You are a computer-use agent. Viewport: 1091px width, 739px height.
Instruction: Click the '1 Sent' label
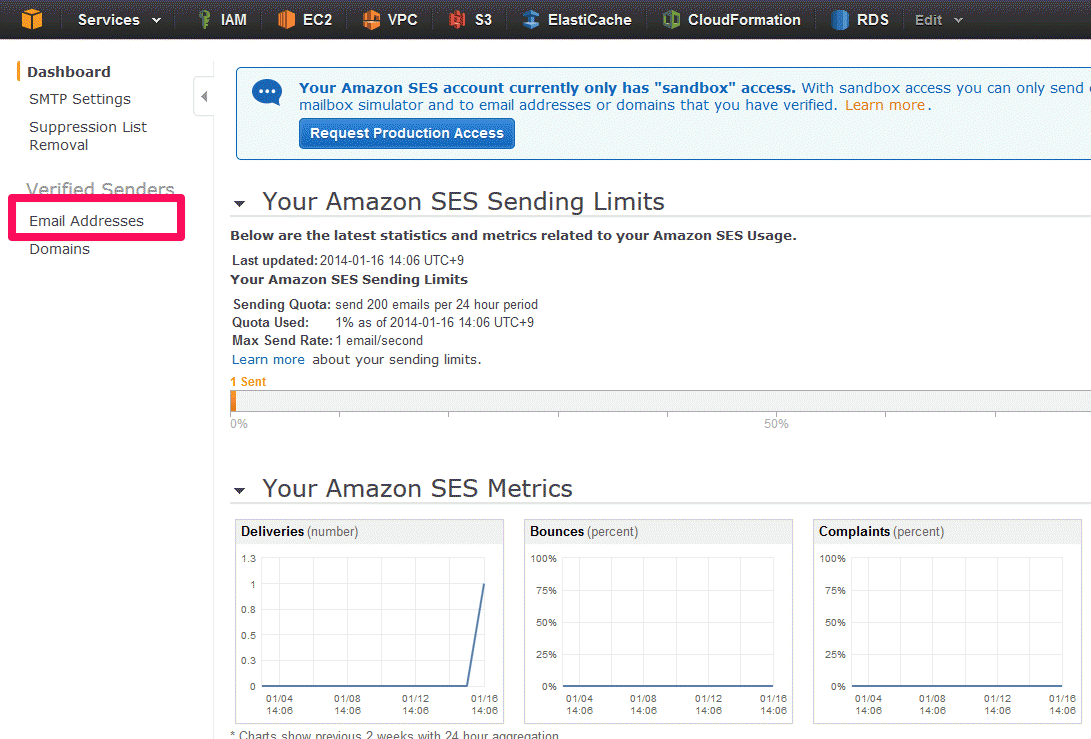pyautogui.click(x=248, y=381)
